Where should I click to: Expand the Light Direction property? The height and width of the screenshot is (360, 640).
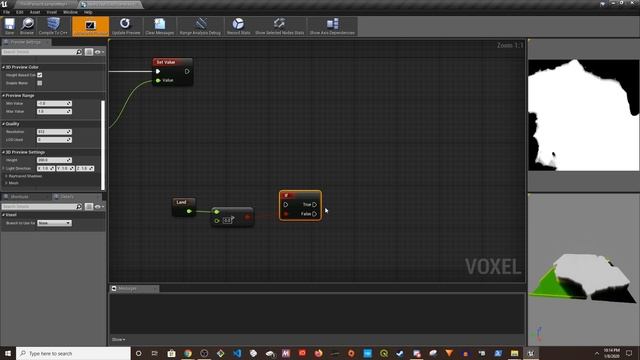pyautogui.click(x=4, y=168)
